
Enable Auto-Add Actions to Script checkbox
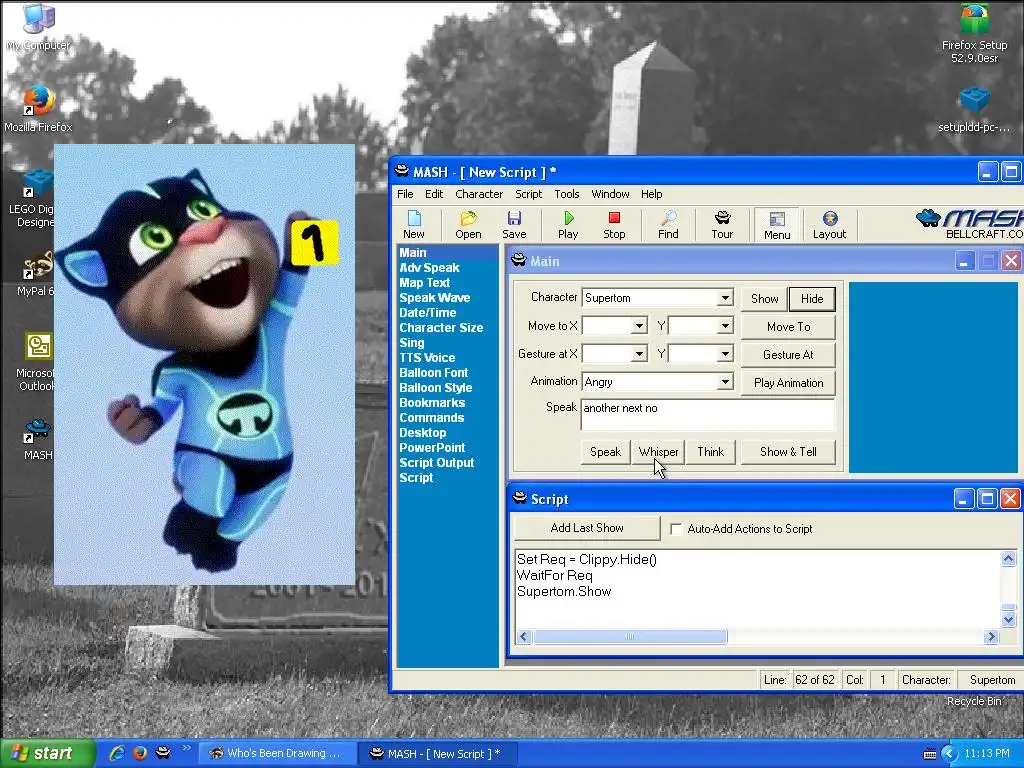677,529
